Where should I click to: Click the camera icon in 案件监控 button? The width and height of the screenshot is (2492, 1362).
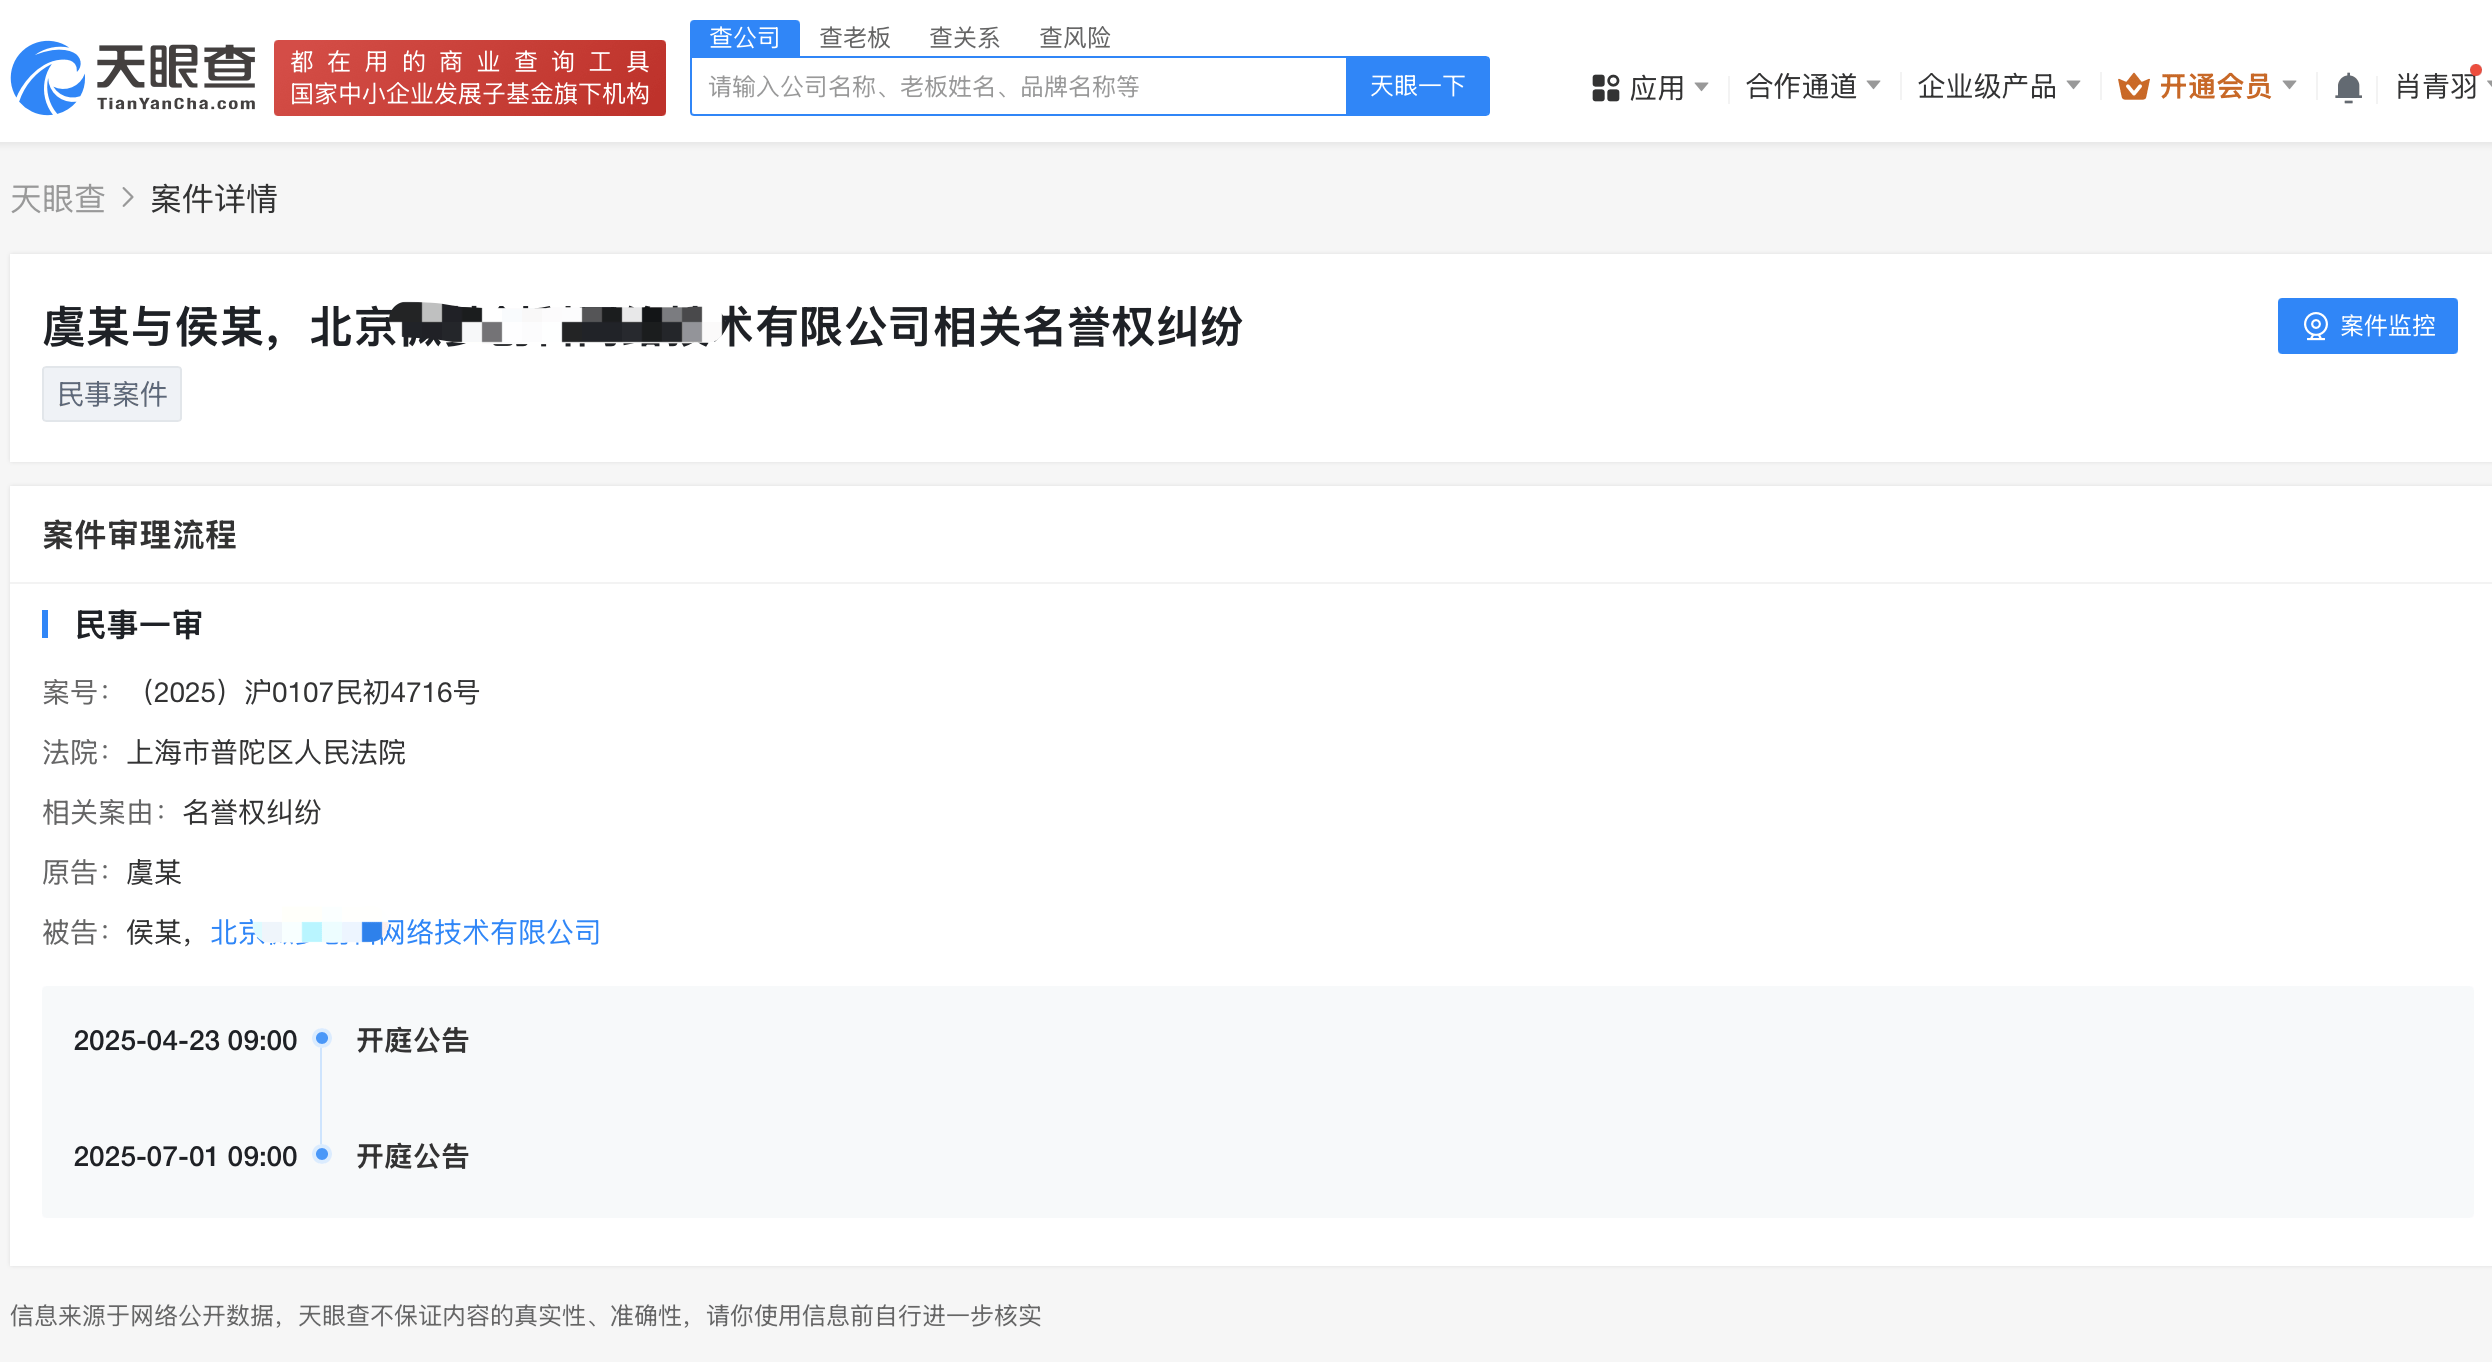point(2315,326)
